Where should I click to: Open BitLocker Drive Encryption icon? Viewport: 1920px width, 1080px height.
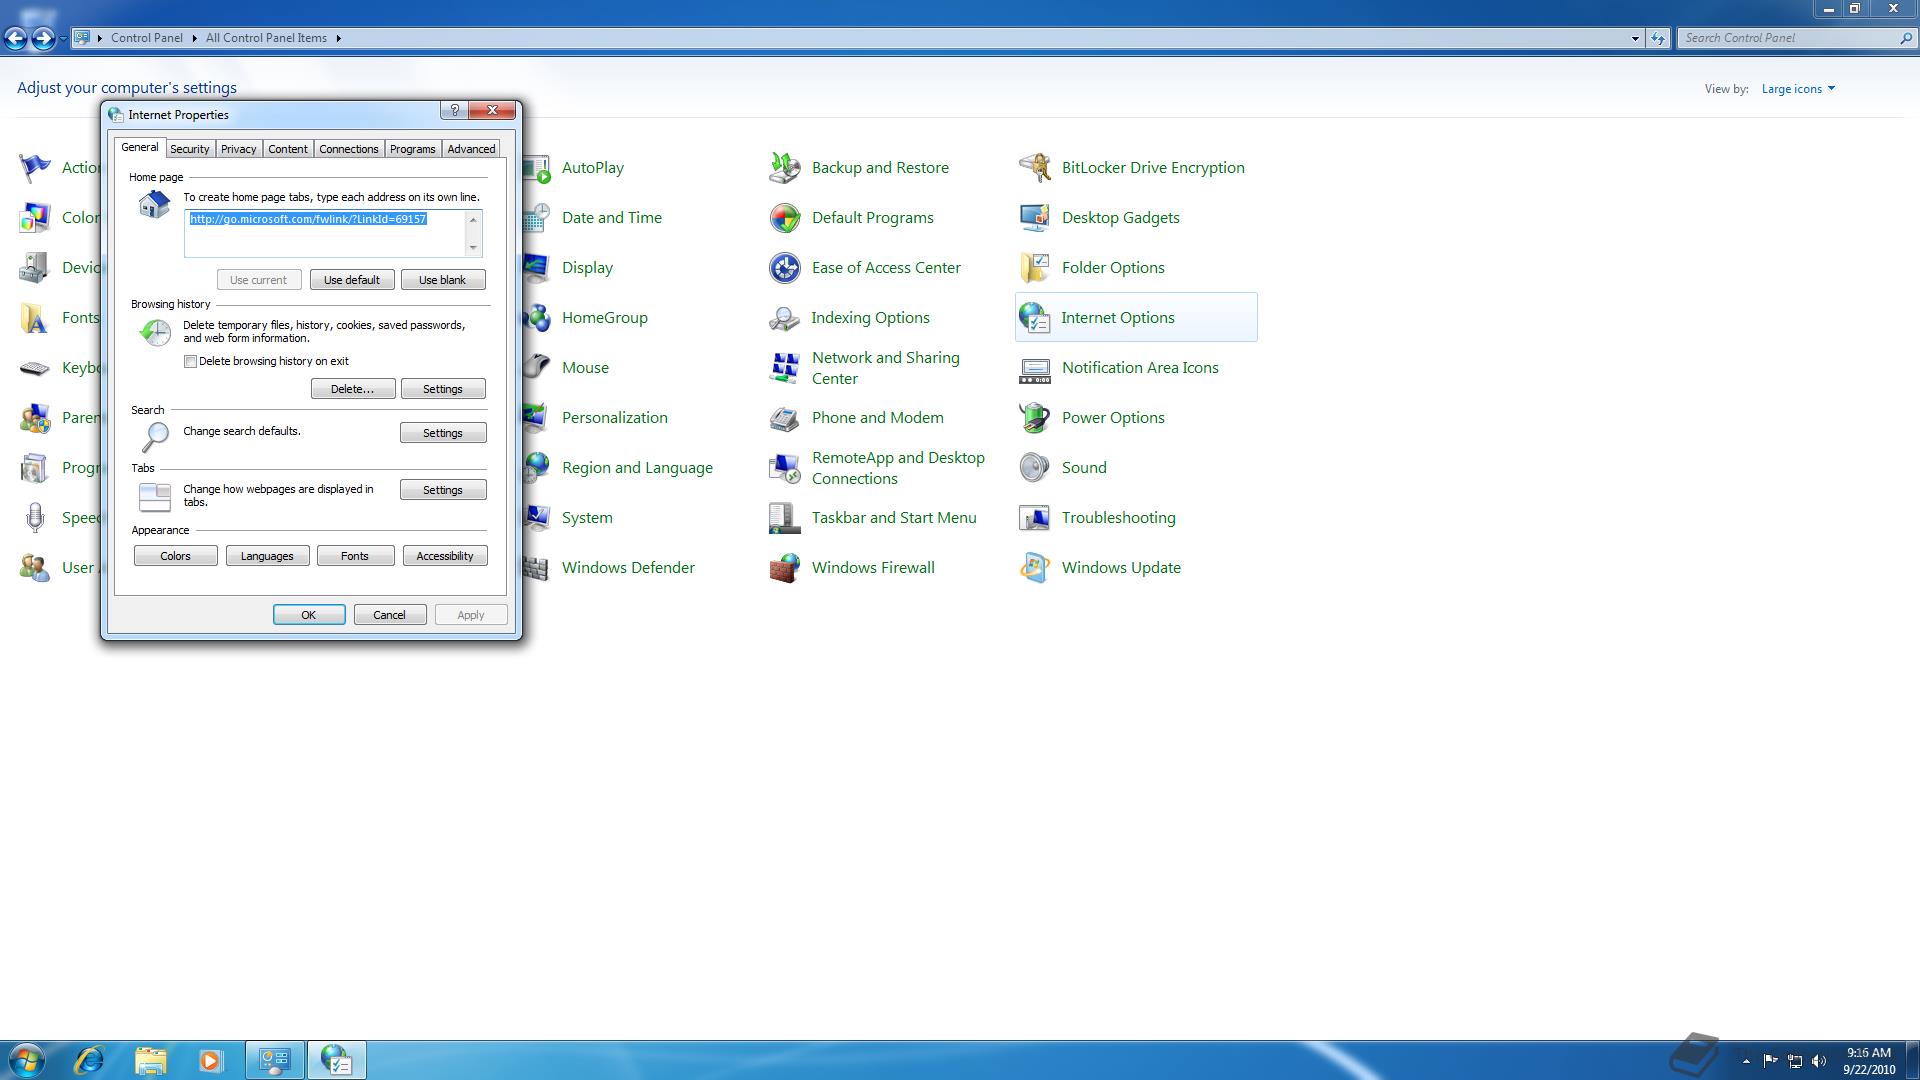click(1035, 168)
